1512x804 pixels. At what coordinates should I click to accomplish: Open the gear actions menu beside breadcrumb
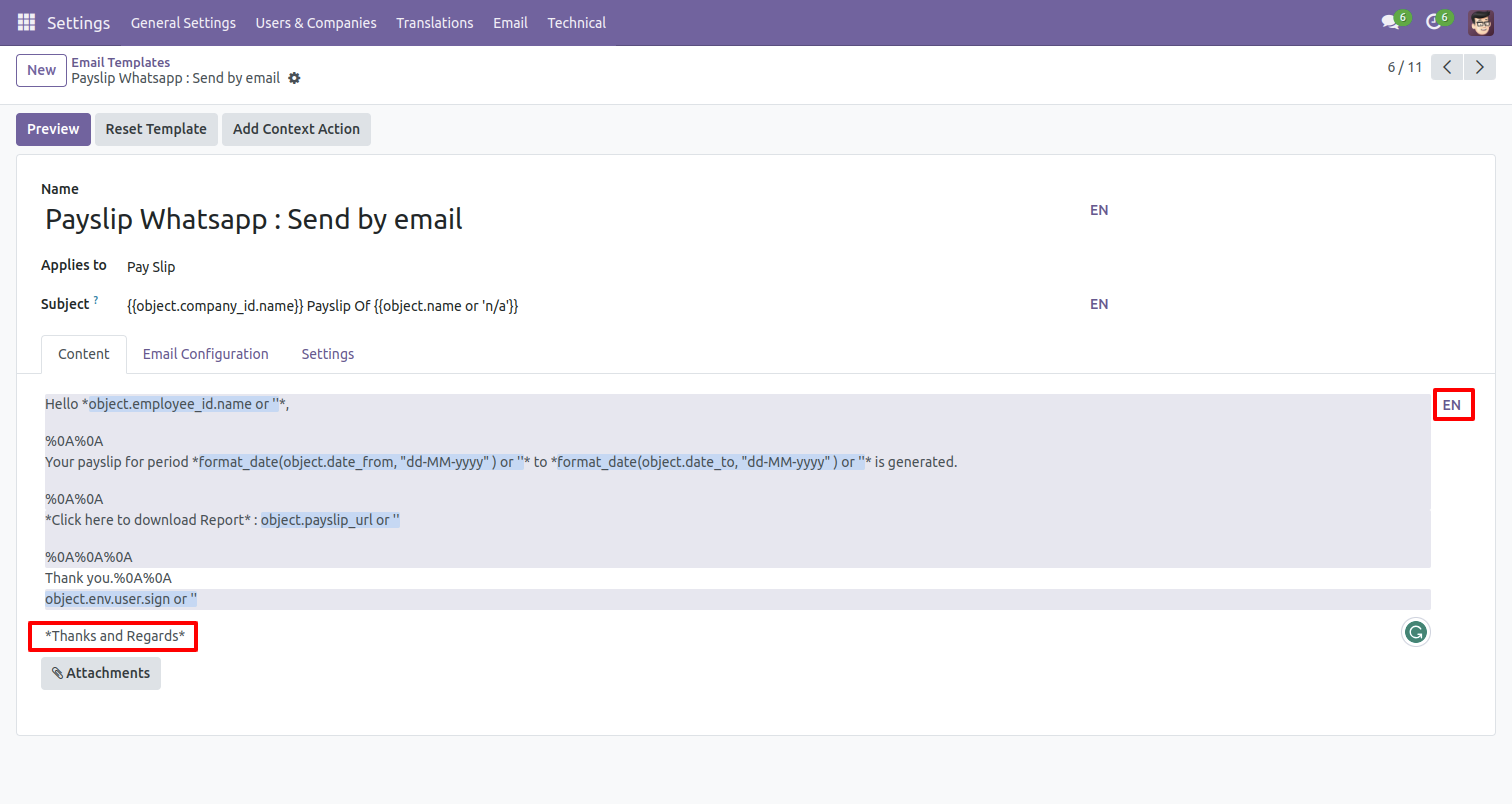click(x=294, y=78)
